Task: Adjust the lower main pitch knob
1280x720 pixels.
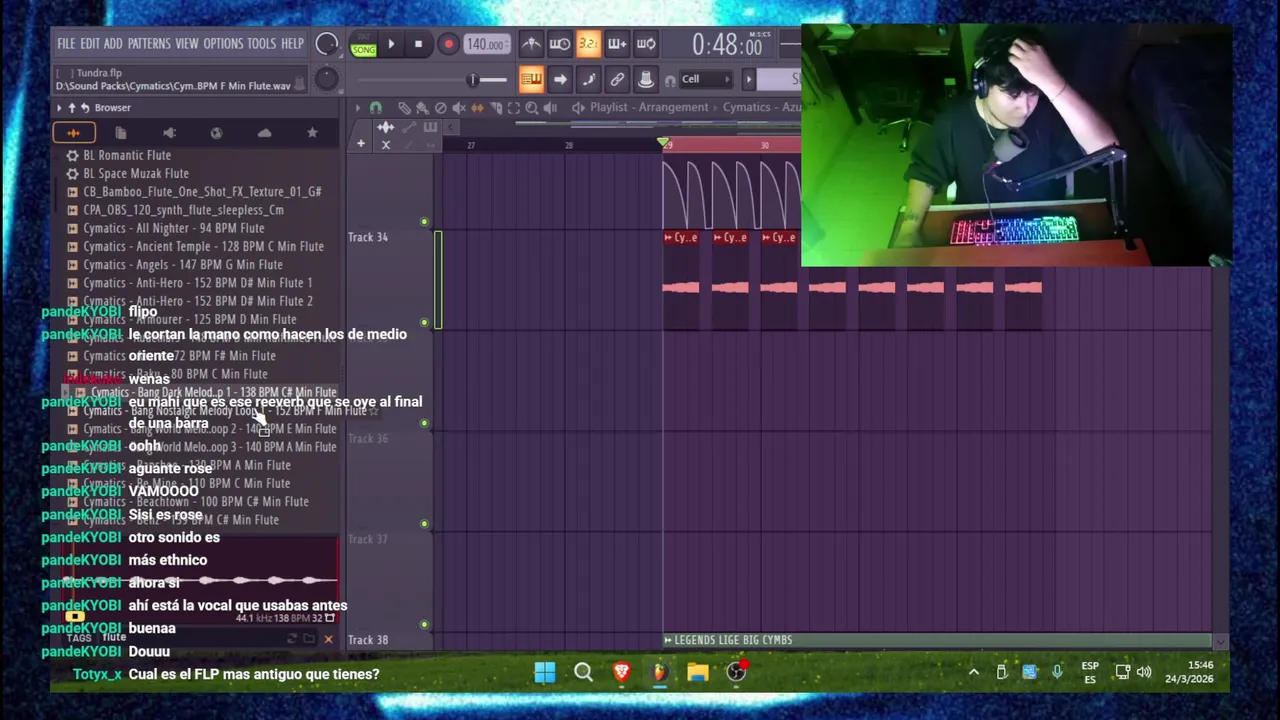Action: point(326,79)
